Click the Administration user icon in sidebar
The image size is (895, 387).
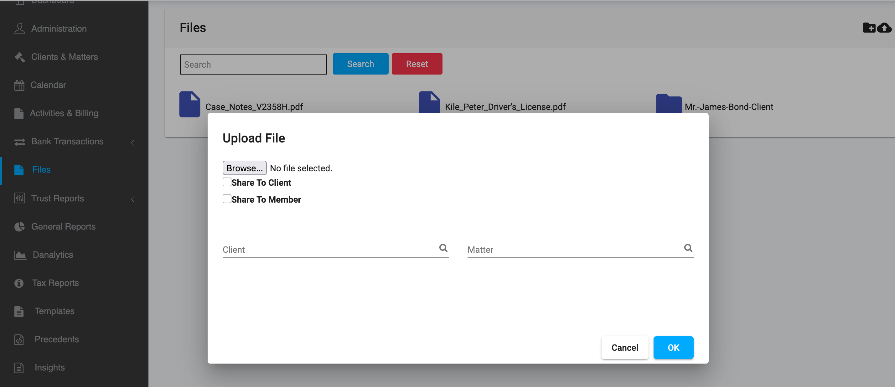pyautogui.click(x=19, y=29)
